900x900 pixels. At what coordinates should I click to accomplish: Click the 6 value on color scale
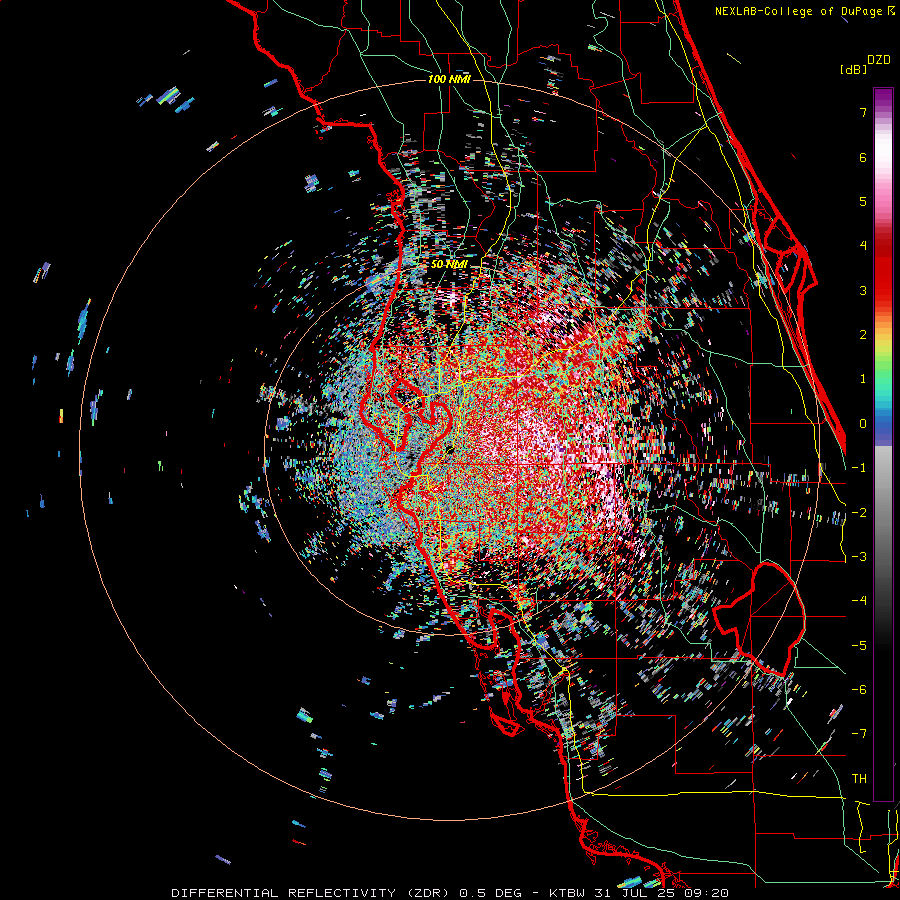pos(863,157)
